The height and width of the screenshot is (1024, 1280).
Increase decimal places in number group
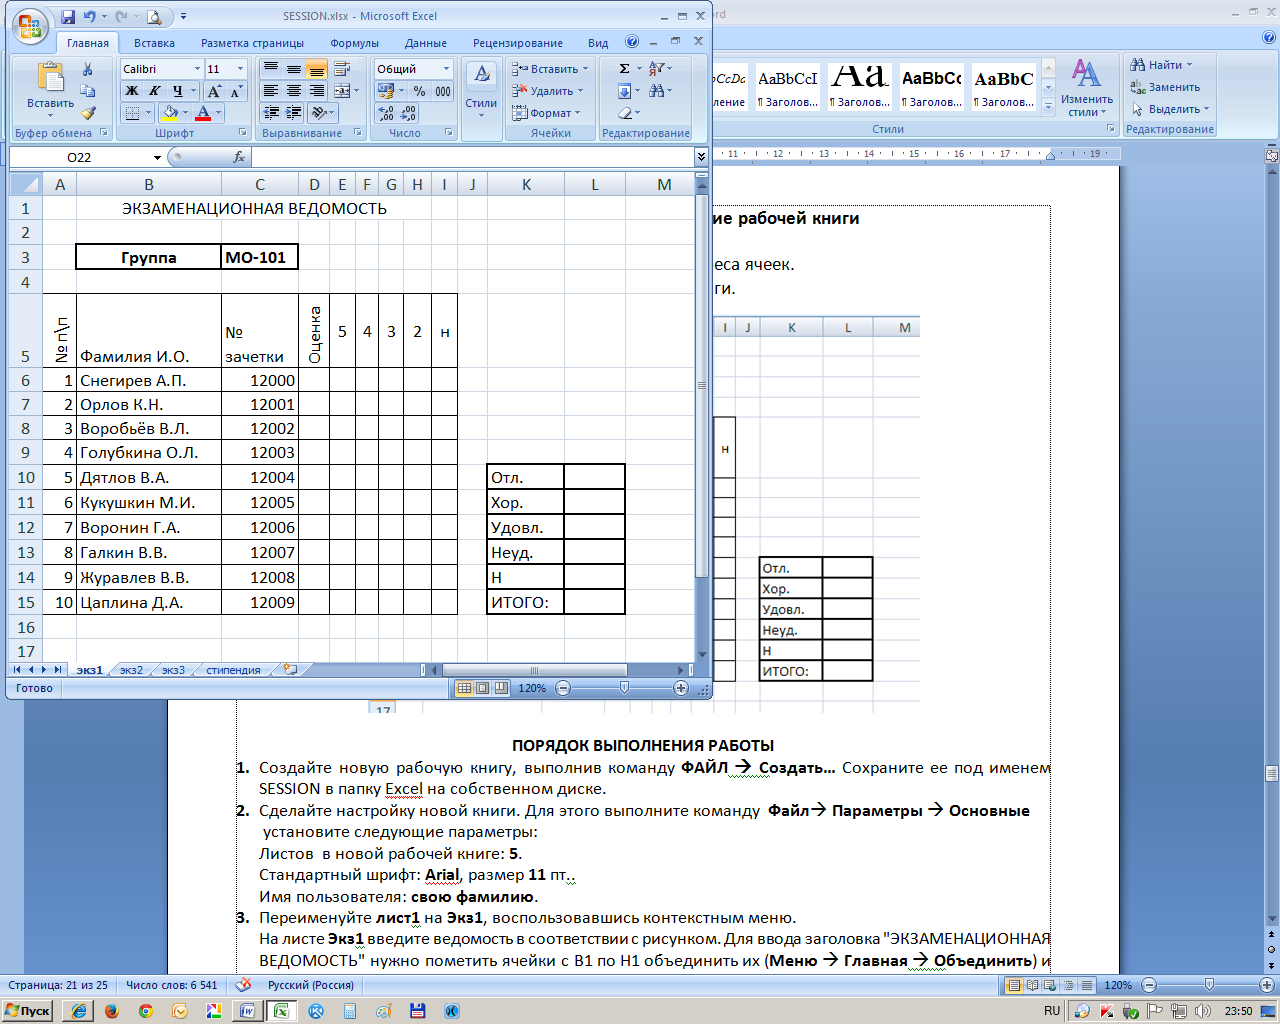387,113
